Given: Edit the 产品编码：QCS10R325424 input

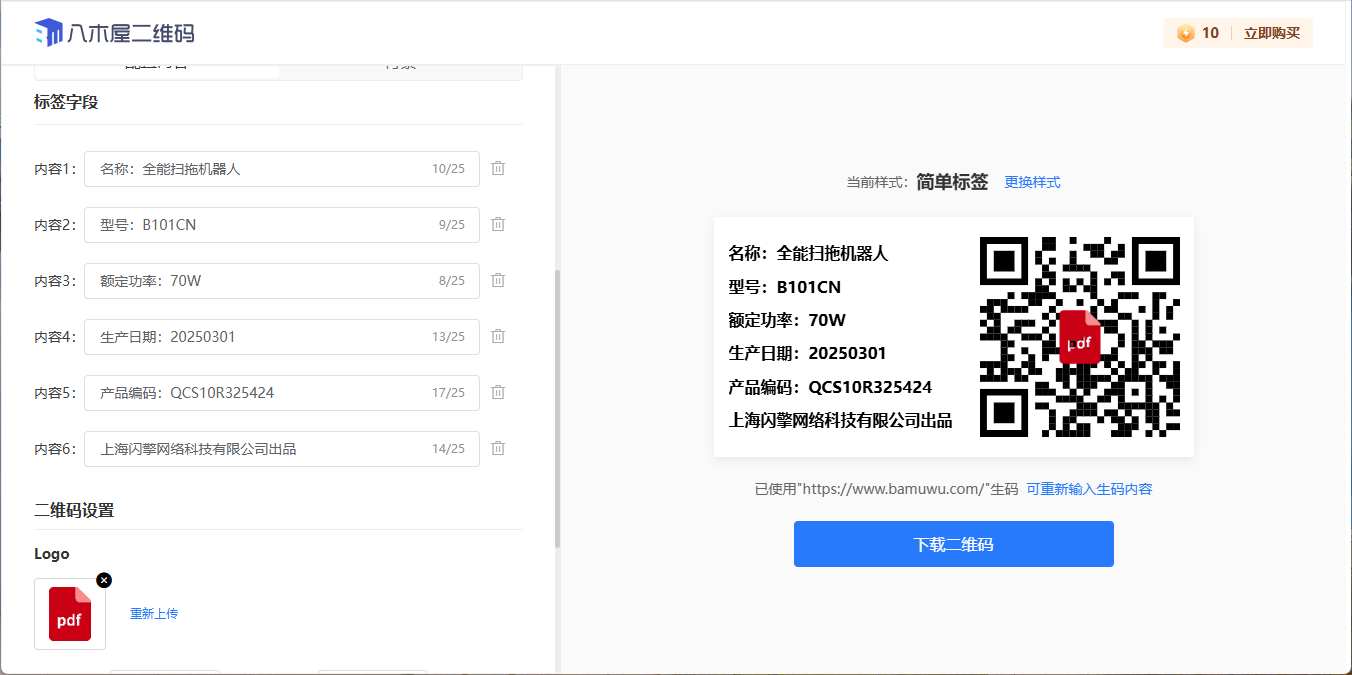Looking at the screenshot, I should point(260,393).
